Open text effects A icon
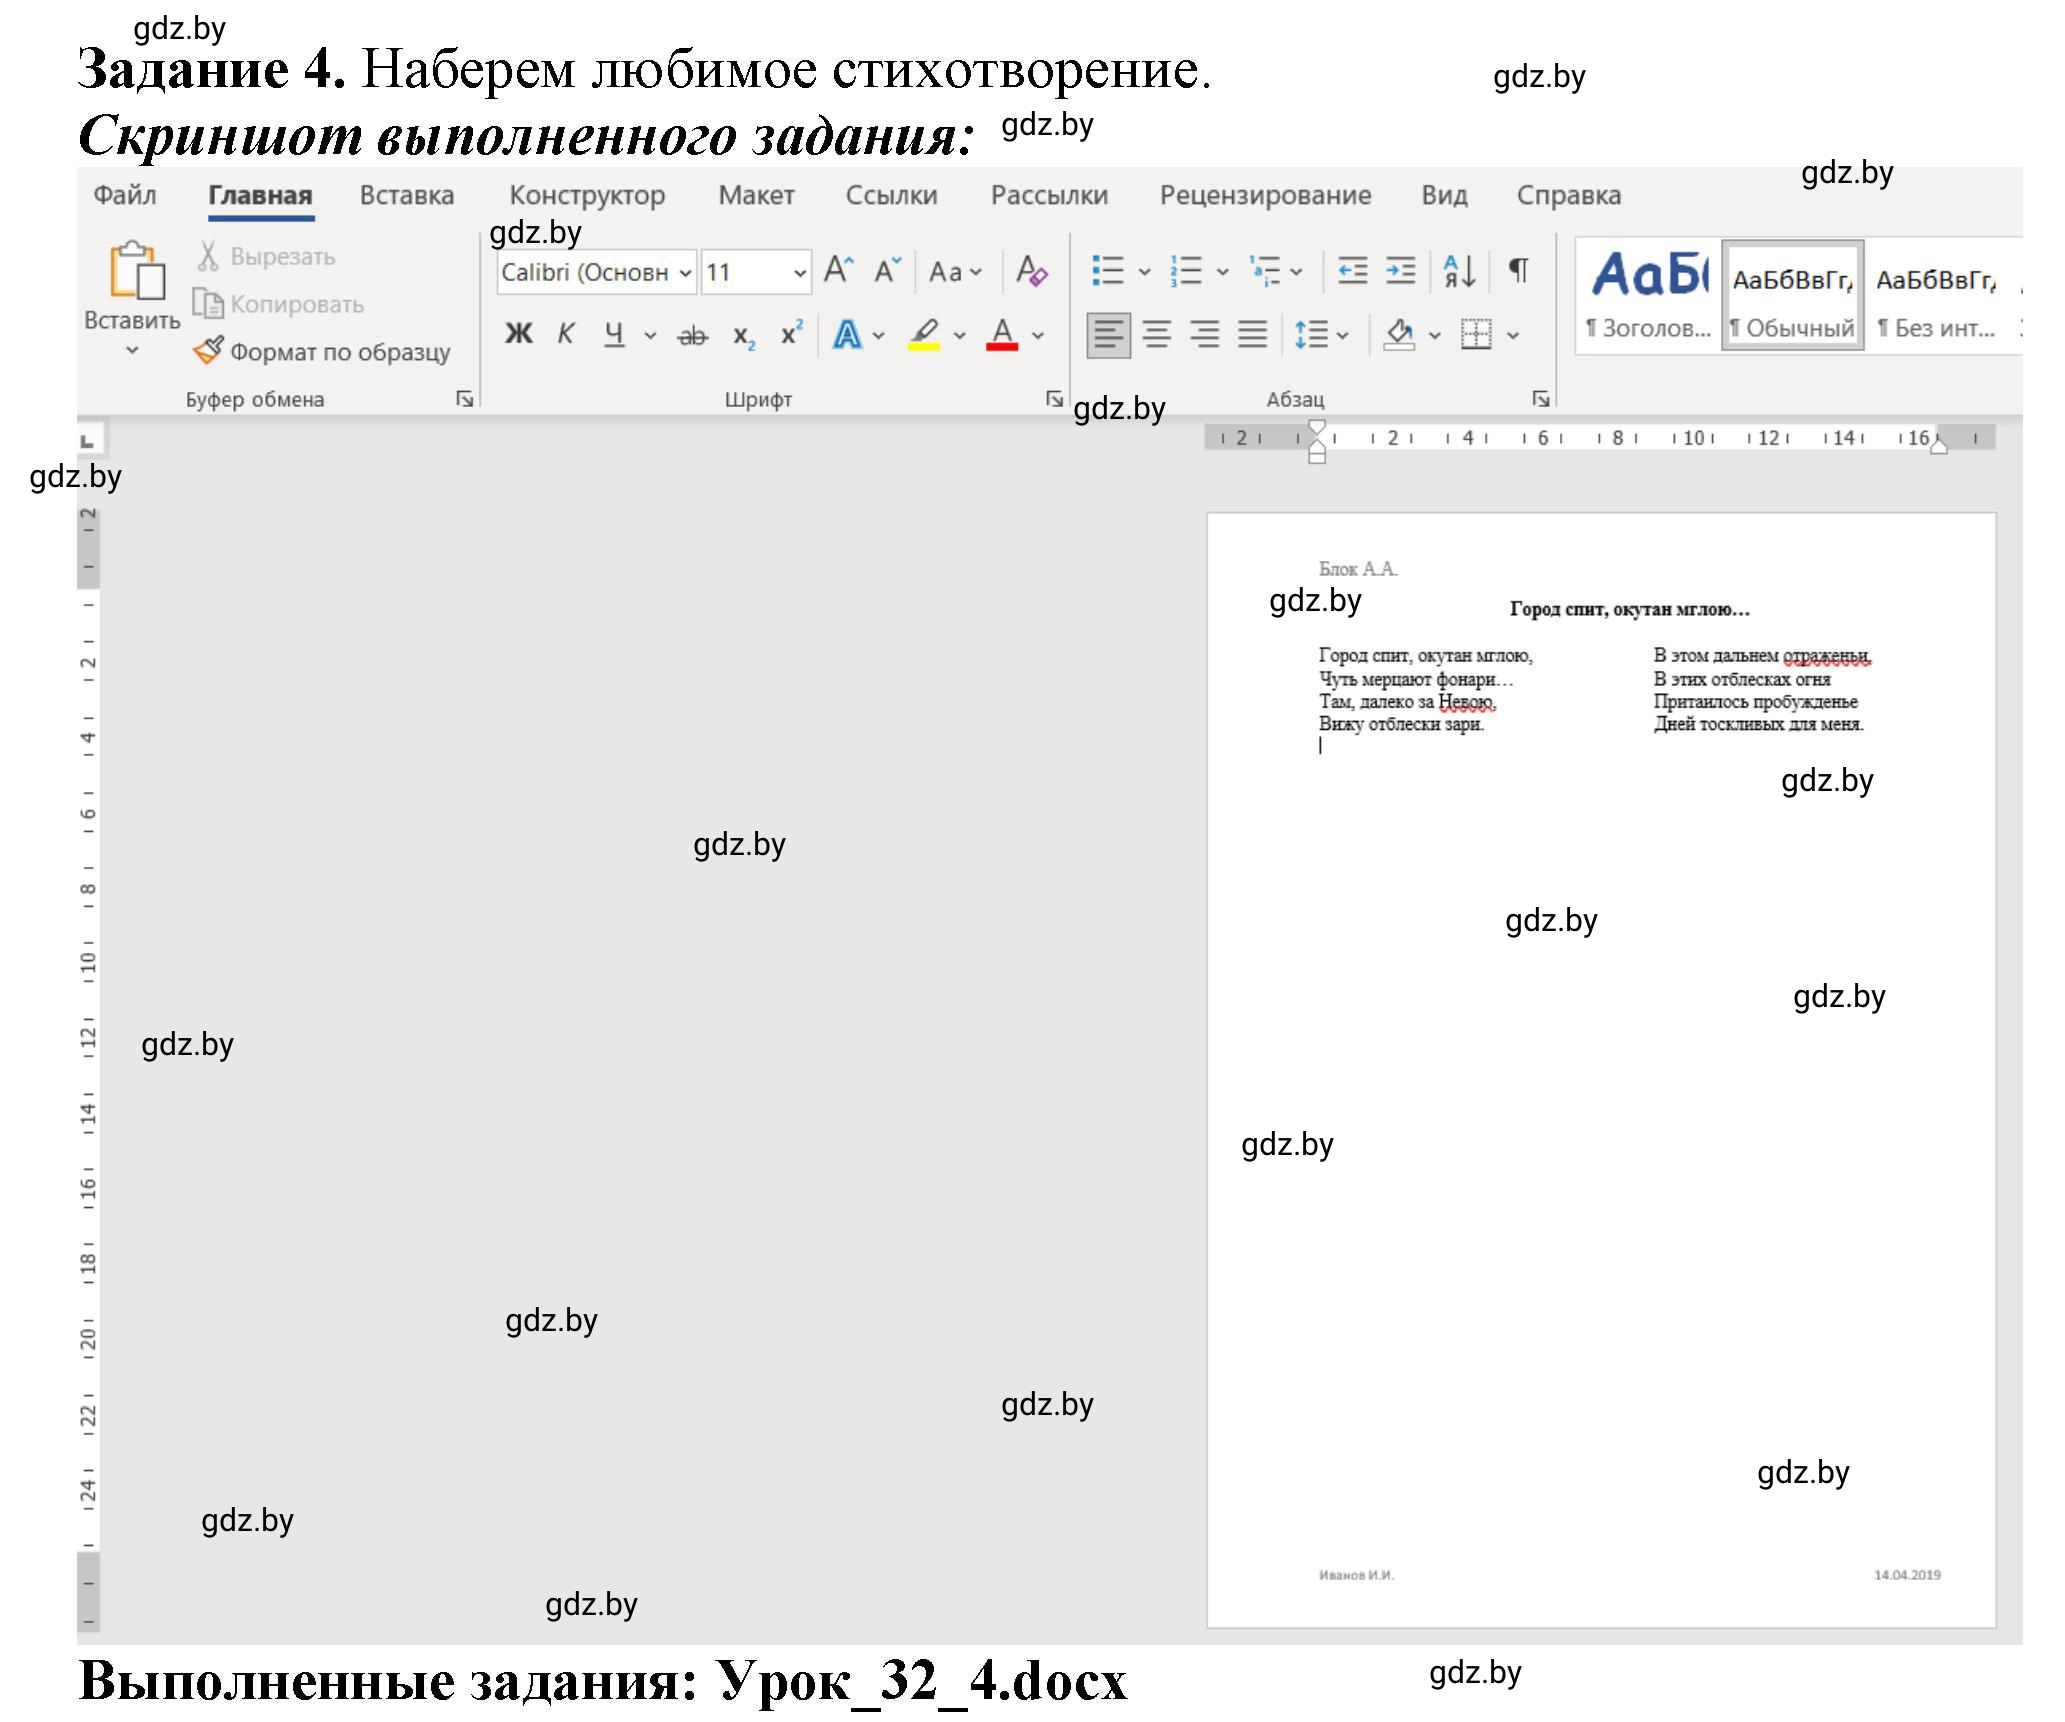Viewport: 2065px width, 1722px height. (x=847, y=334)
